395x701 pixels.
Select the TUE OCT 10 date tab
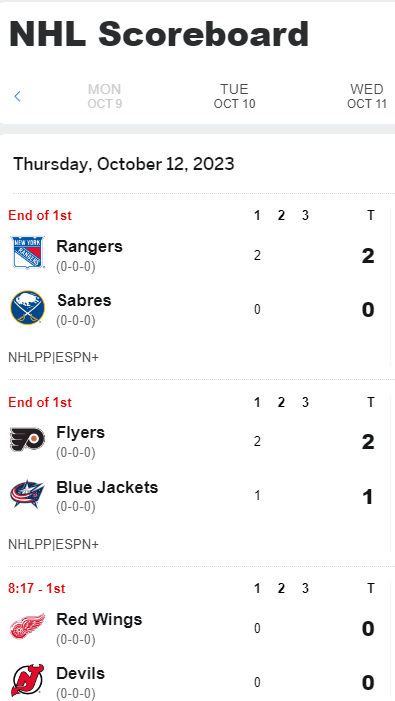tap(234, 96)
